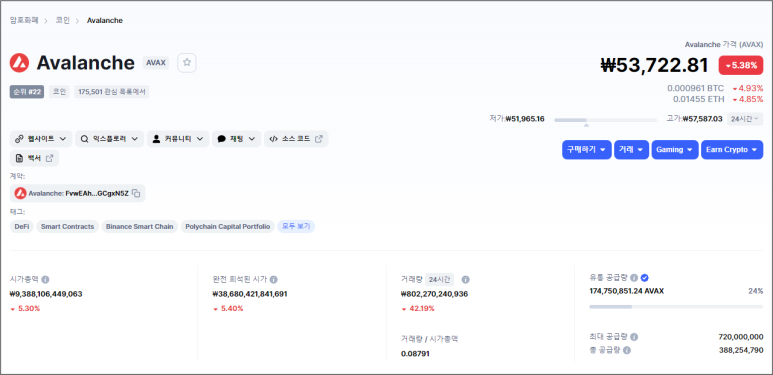Screen dimensions: 773x375
Task: Open the 소스 코드 external link
Action: tap(296, 139)
